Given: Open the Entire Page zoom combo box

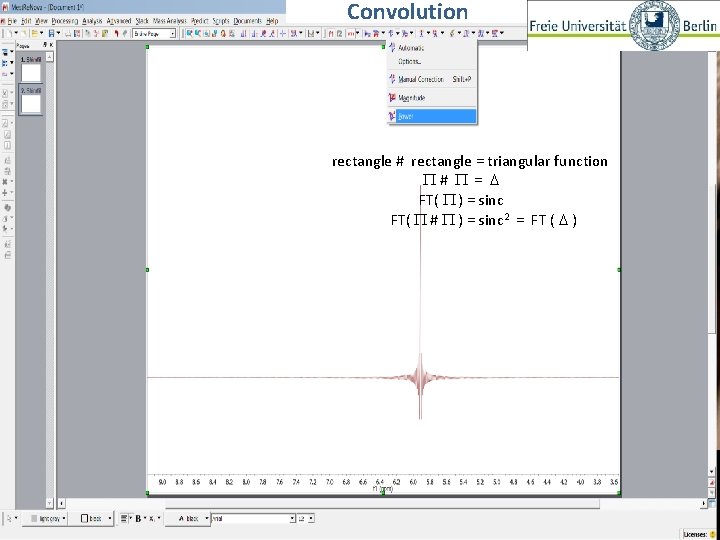Looking at the screenshot, I should coord(154,34).
